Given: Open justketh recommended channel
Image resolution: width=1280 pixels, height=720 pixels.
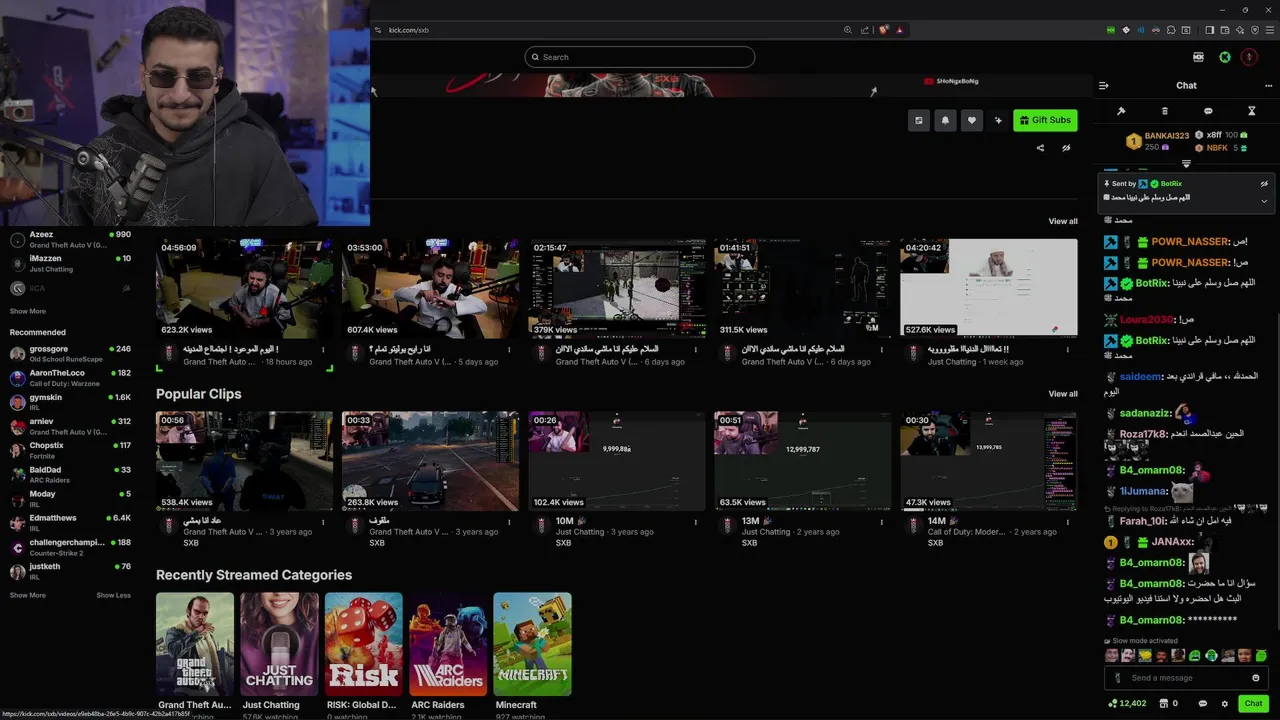Looking at the screenshot, I should coord(70,571).
